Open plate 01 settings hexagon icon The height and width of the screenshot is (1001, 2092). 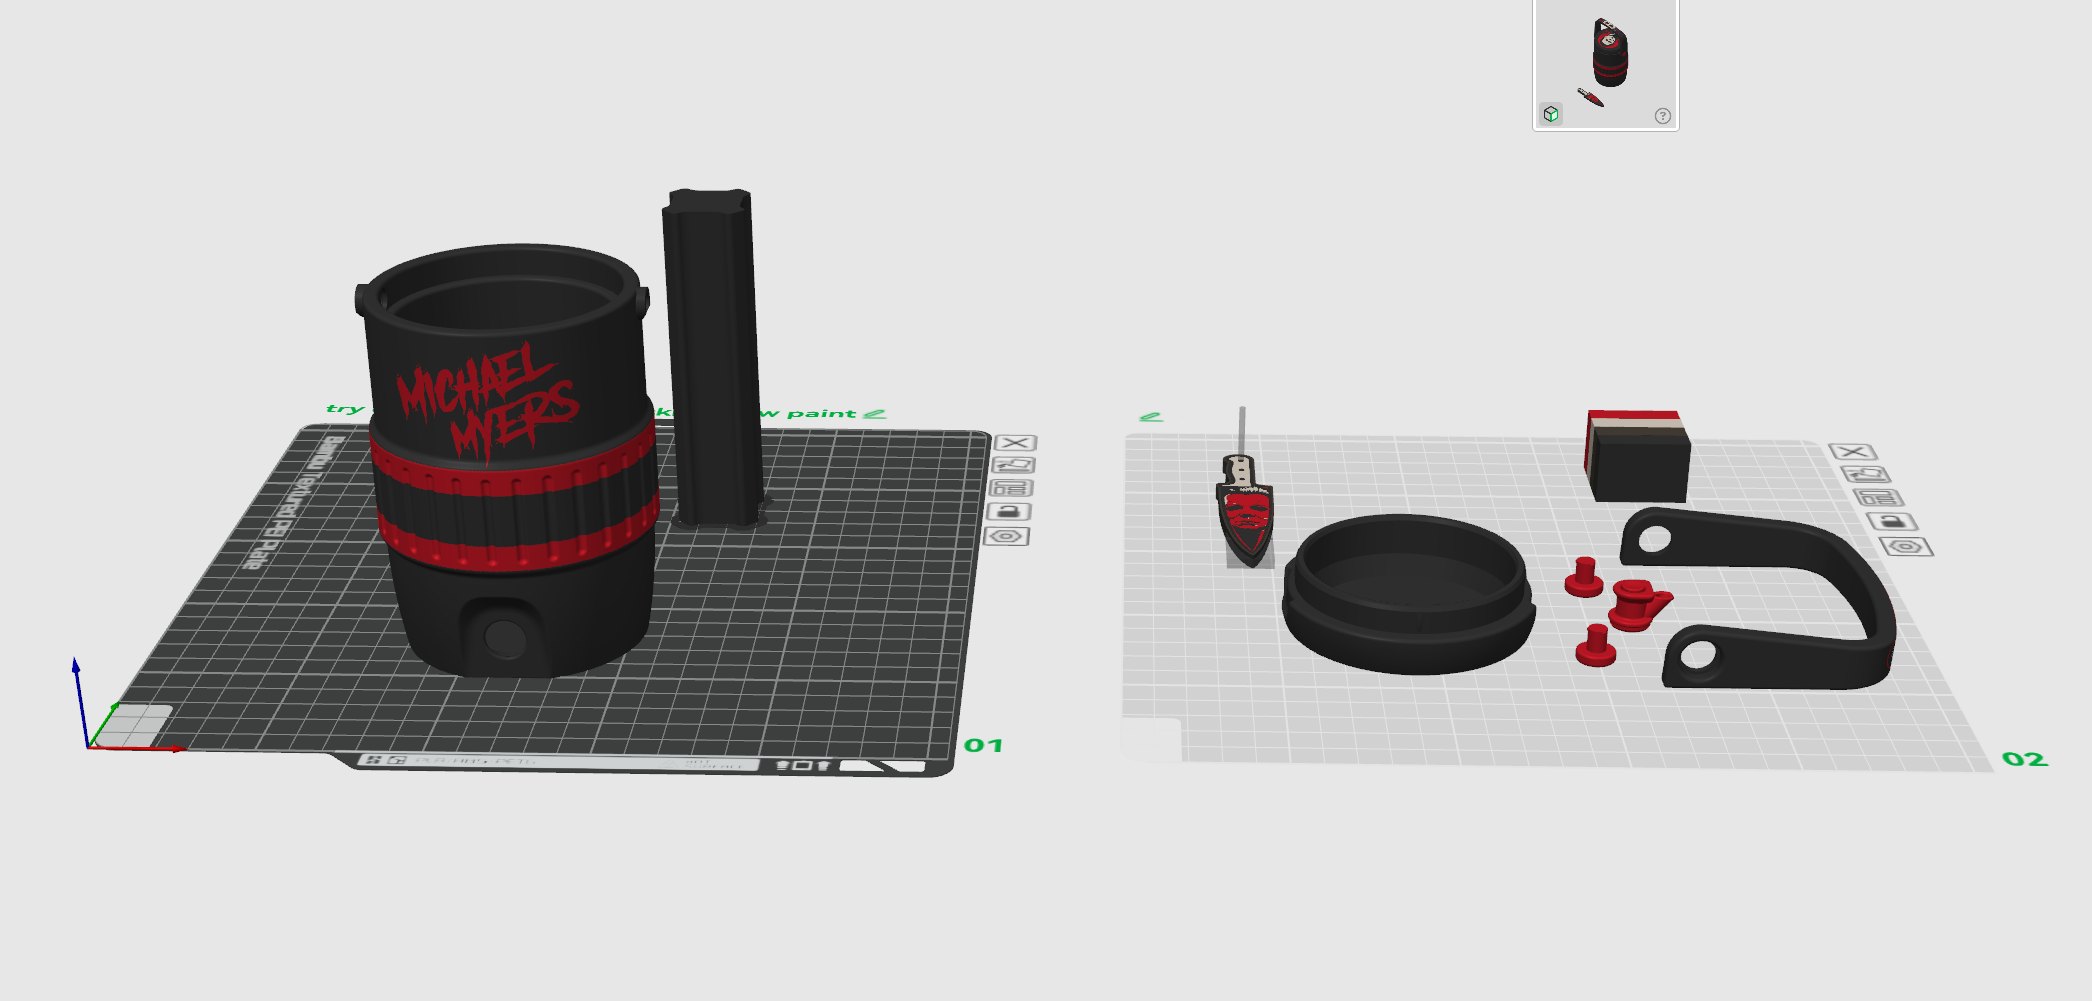(1006, 537)
